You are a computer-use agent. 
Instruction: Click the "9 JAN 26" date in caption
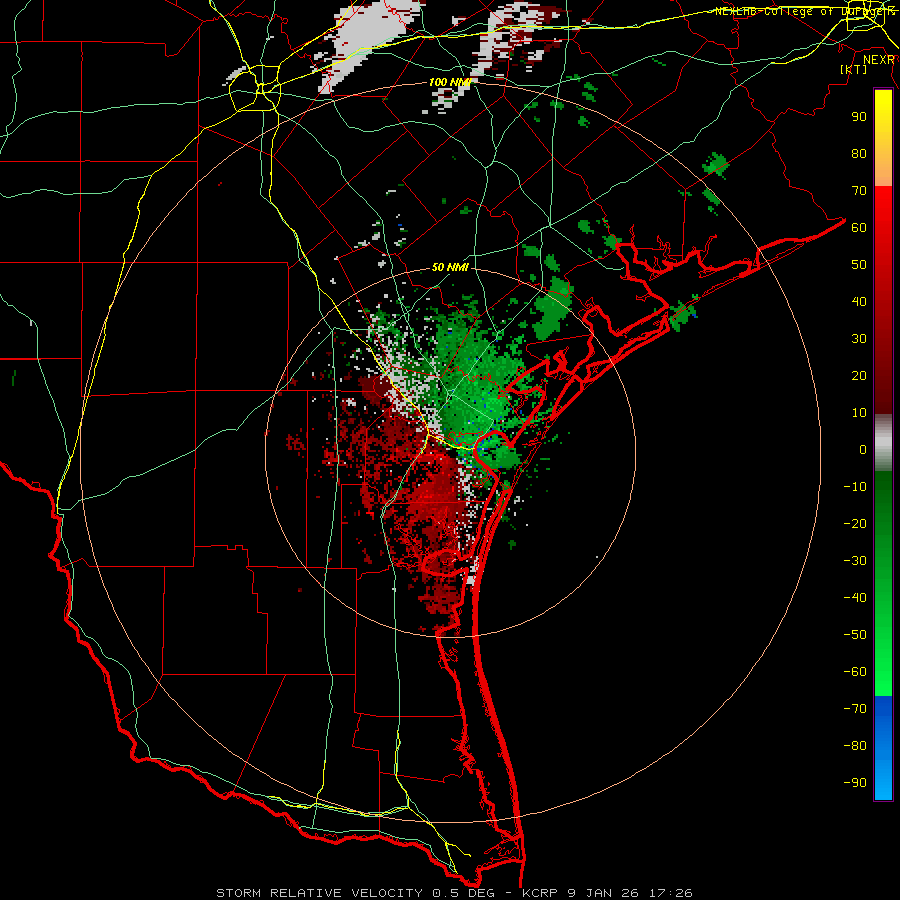(604, 893)
